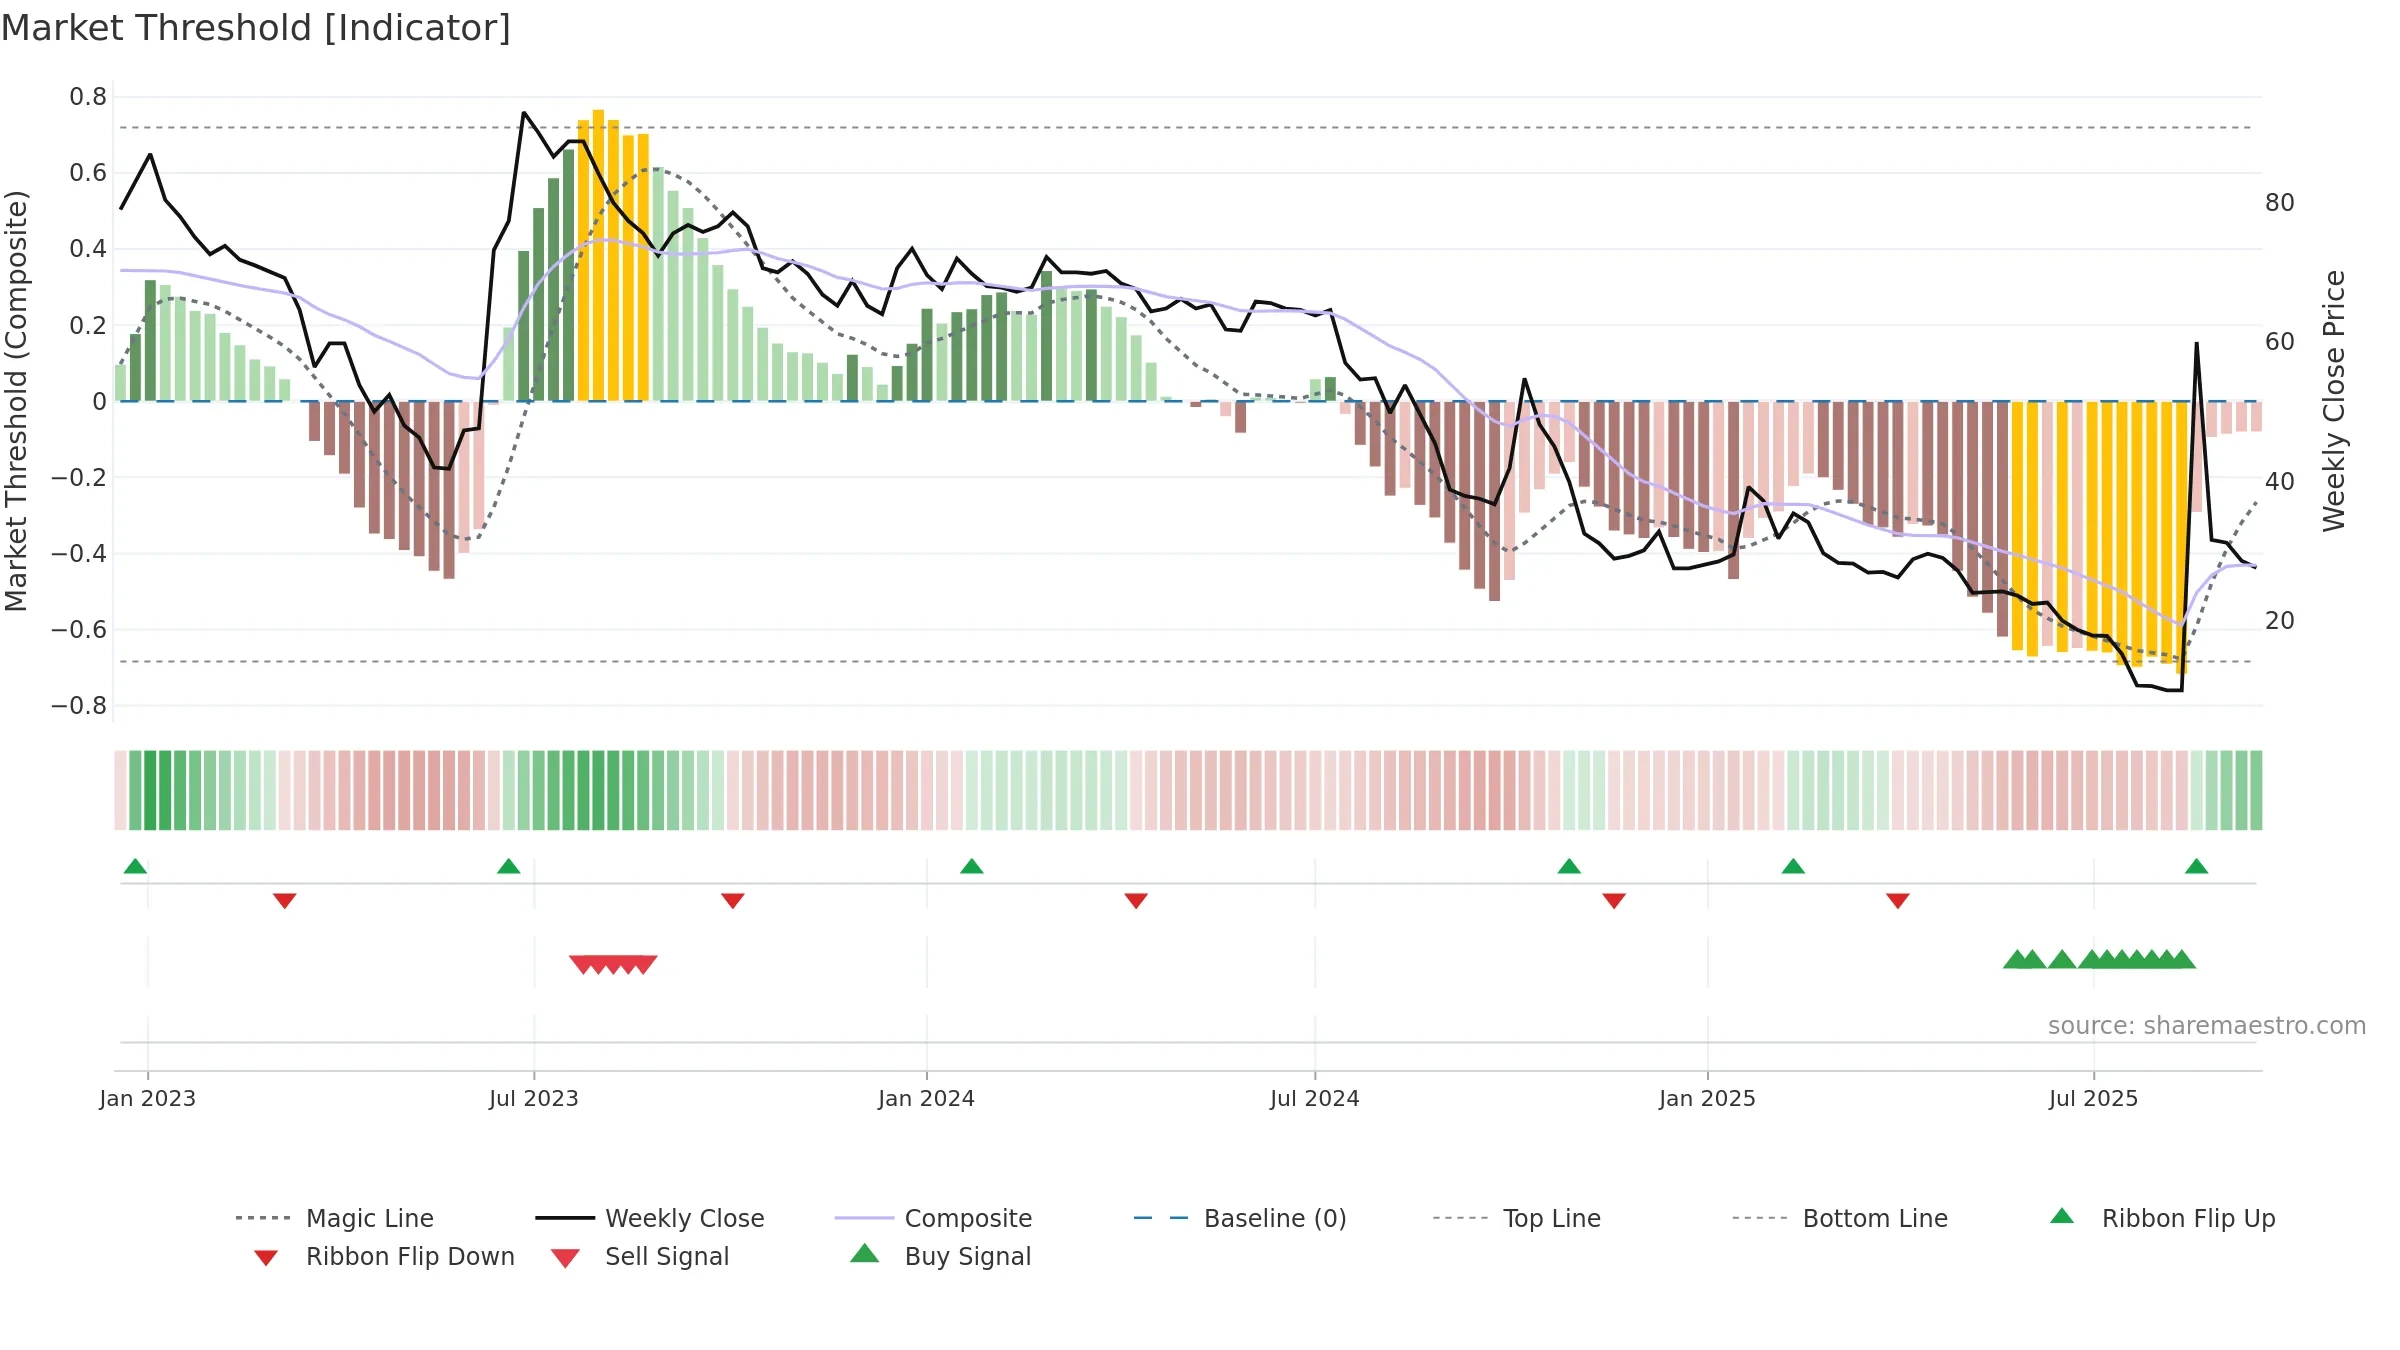This screenshot has height=1350, width=2400.
Task: Toggle the Bottom Line legend entry
Action: [x=1840, y=1218]
